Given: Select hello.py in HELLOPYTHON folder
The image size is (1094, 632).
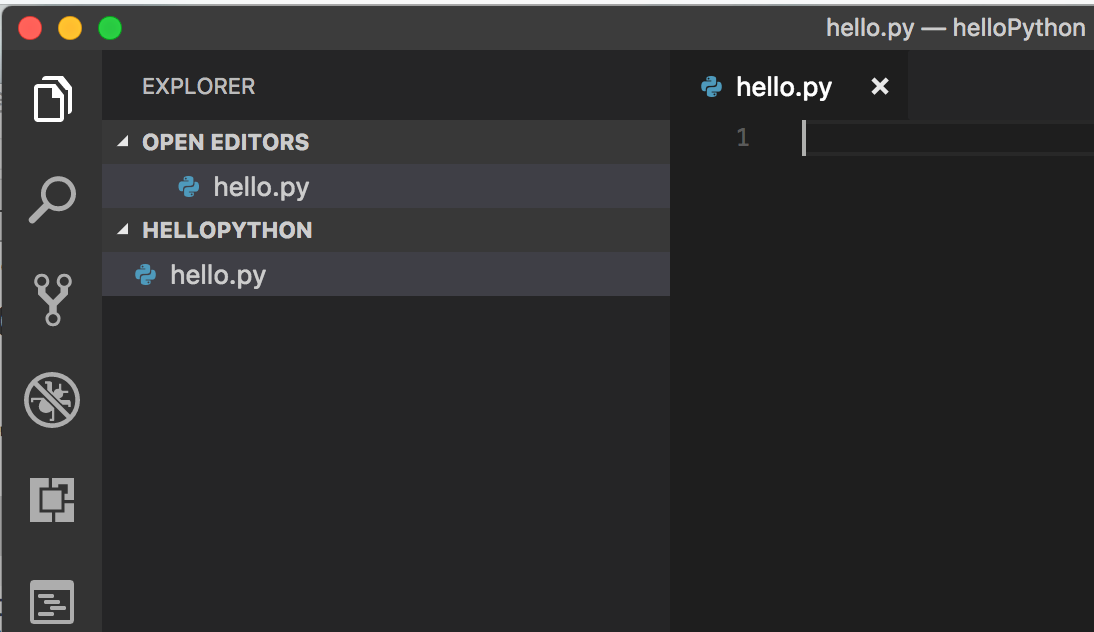Looking at the screenshot, I should (386, 274).
